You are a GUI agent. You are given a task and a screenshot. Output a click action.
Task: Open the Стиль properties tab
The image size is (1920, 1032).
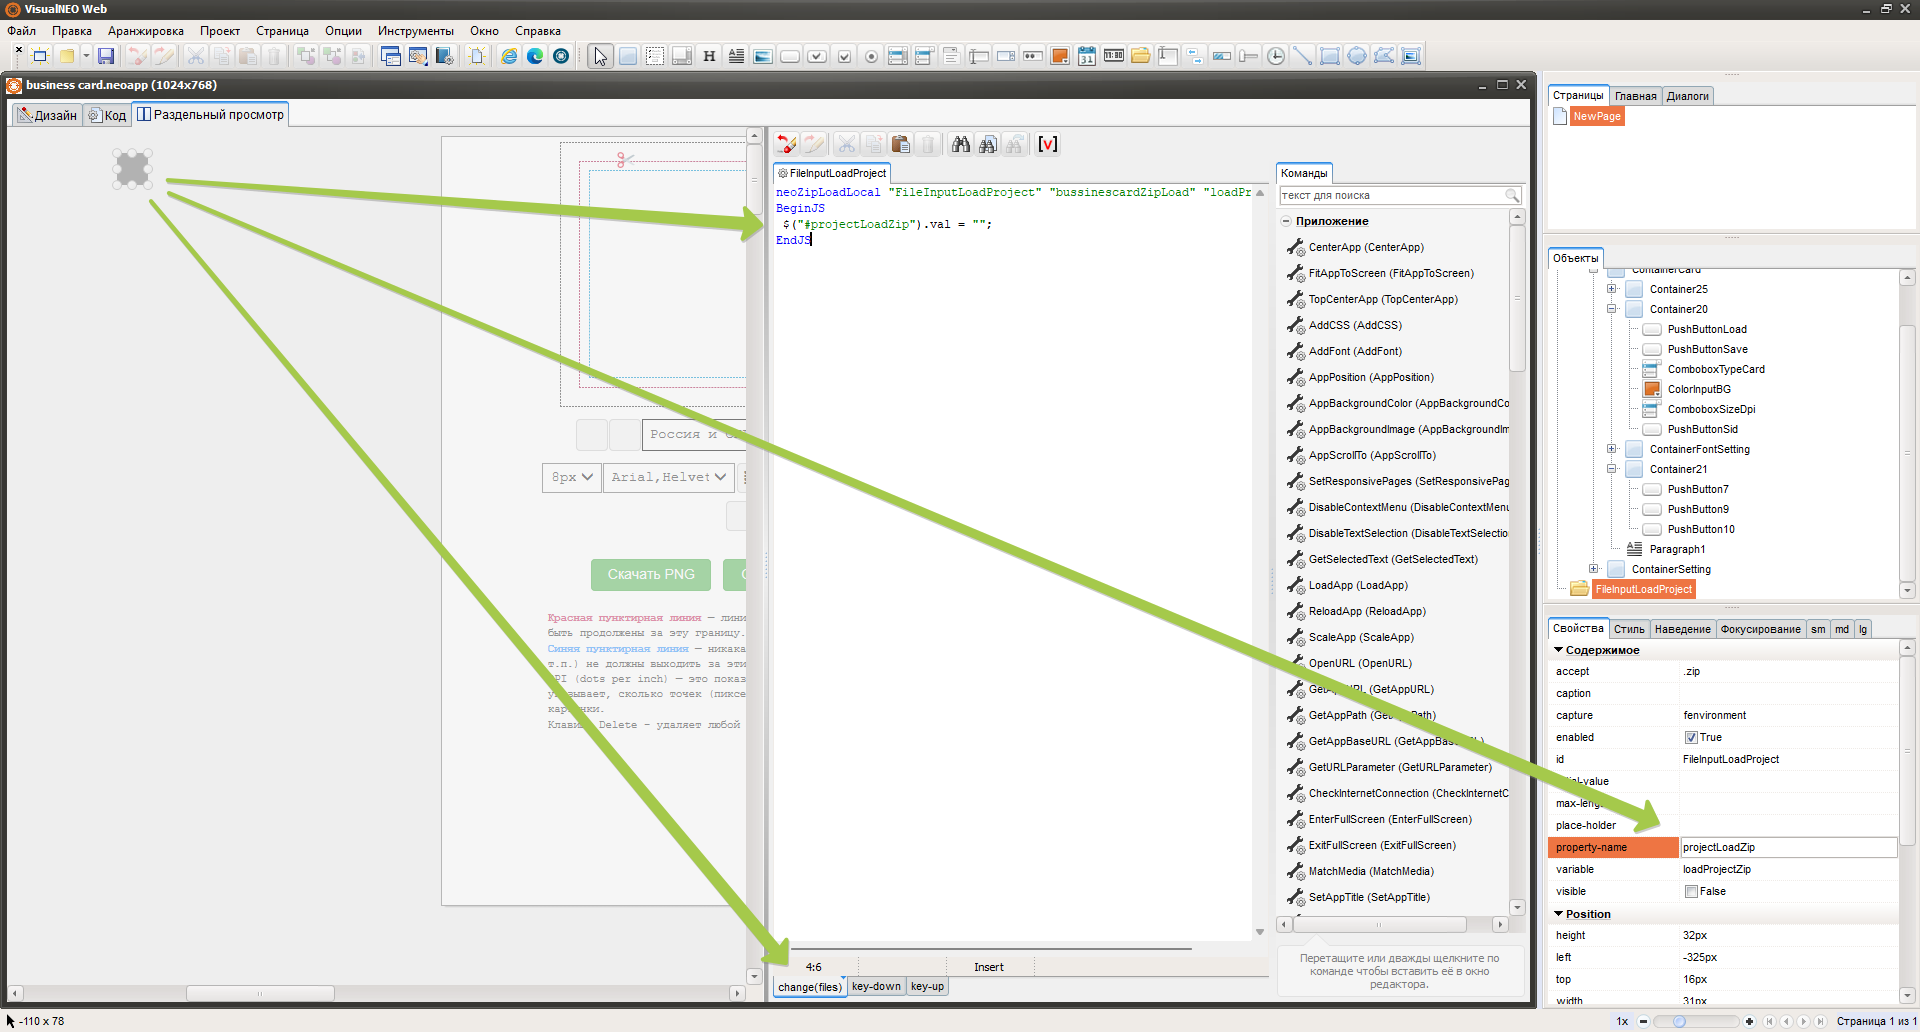1629,629
